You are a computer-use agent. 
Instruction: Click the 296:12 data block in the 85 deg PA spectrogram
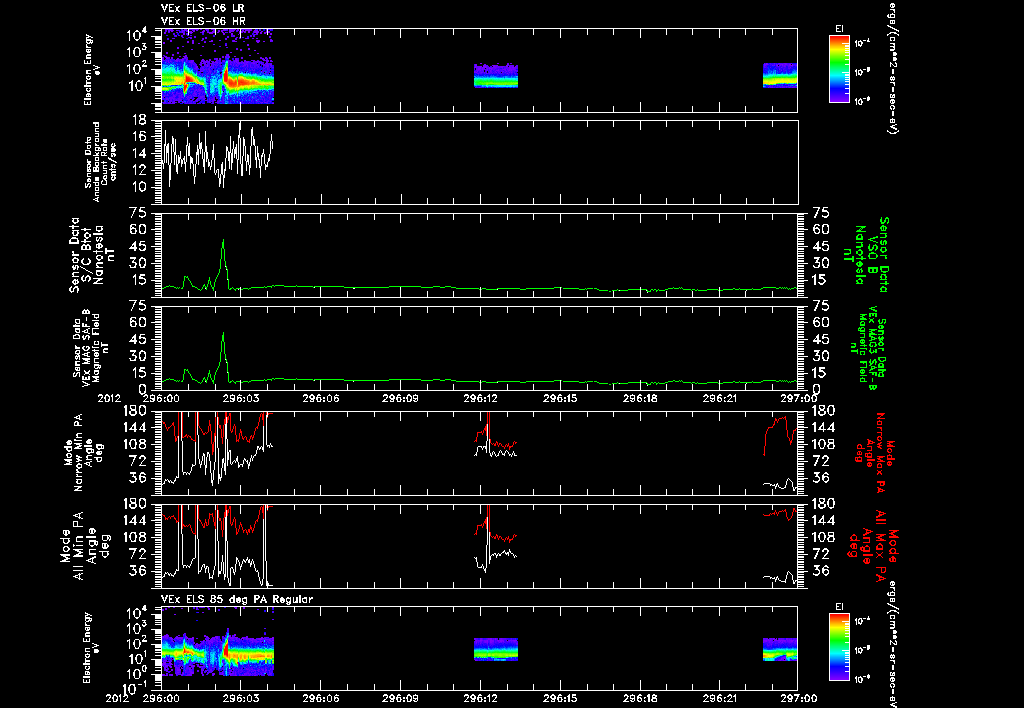tap(496, 649)
